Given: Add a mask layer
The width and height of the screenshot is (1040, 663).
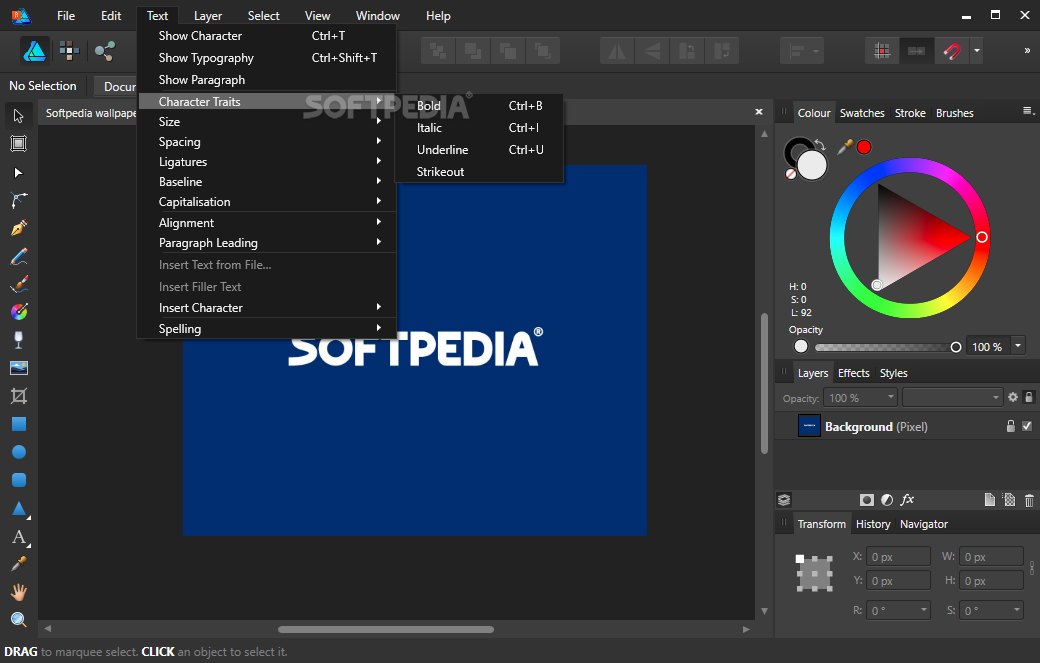Looking at the screenshot, I should tap(866, 500).
